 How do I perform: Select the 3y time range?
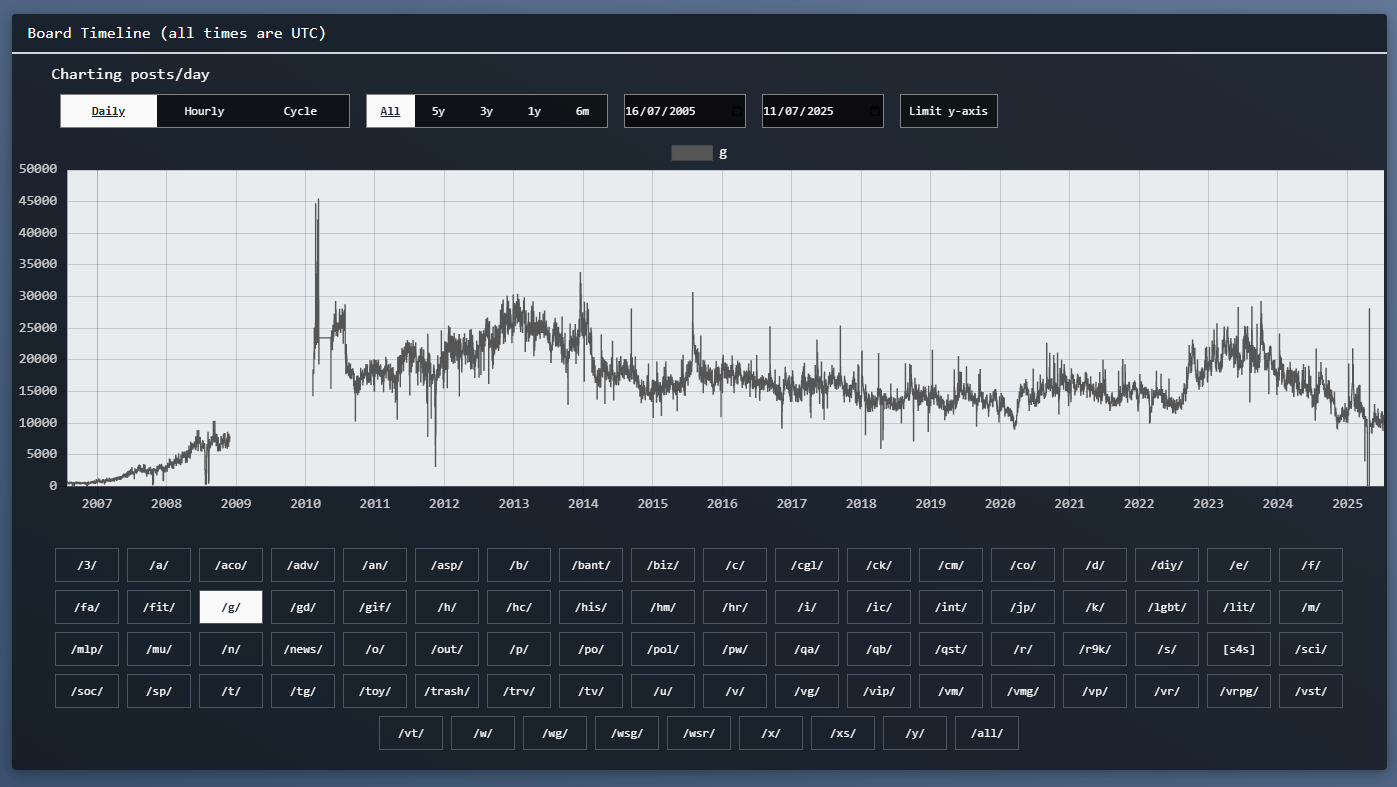coord(486,111)
